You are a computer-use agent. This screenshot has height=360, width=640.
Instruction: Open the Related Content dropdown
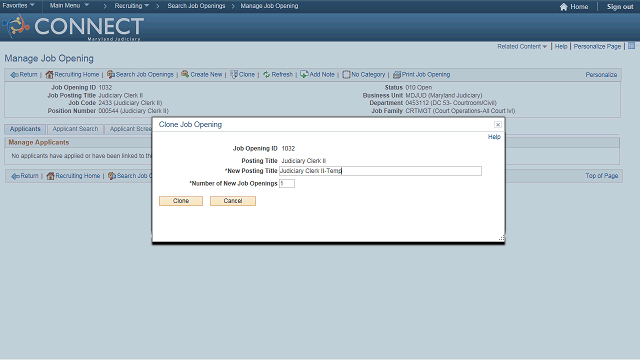click(x=522, y=47)
